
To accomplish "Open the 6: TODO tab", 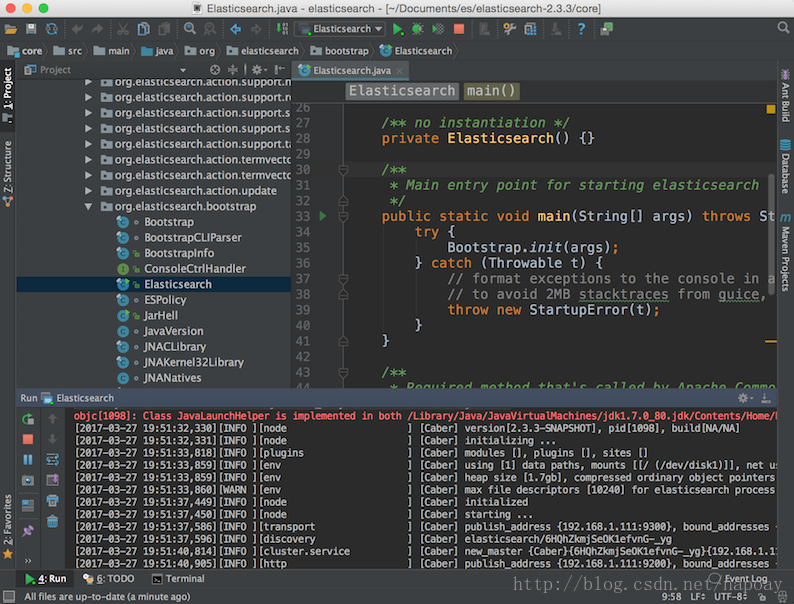I will [x=109, y=578].
